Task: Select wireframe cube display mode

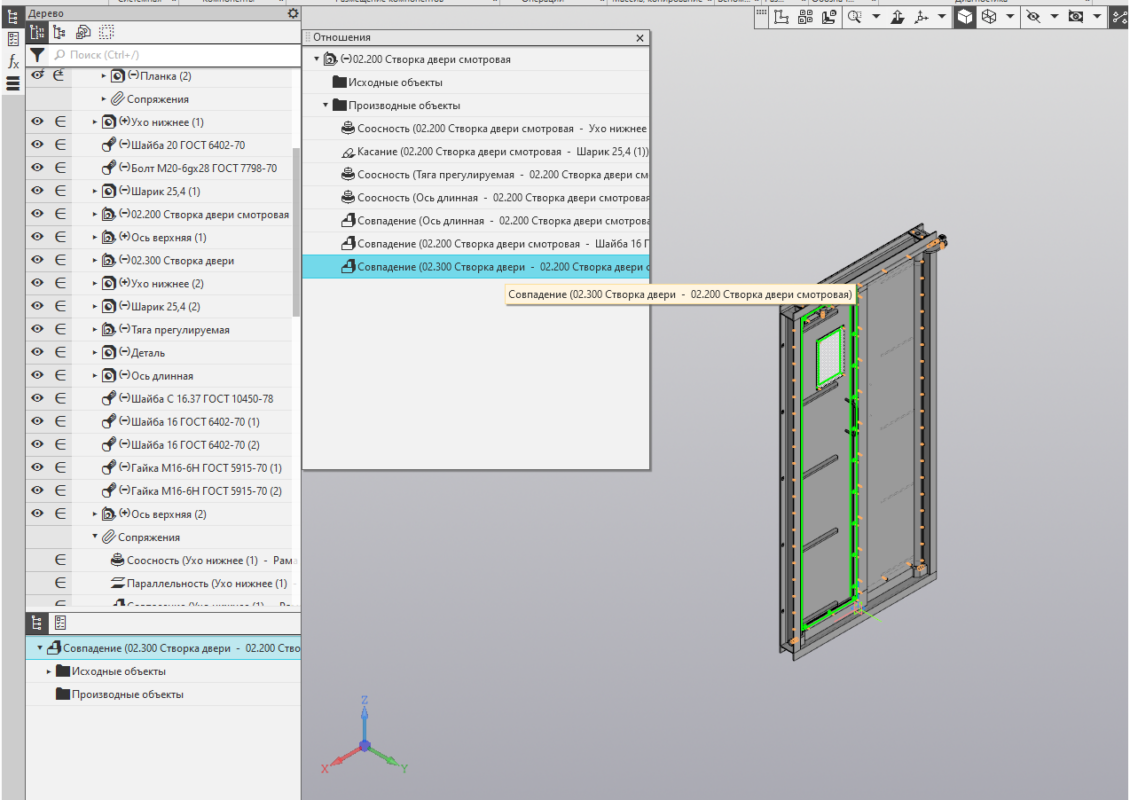Action: click(x=989, y=17)
